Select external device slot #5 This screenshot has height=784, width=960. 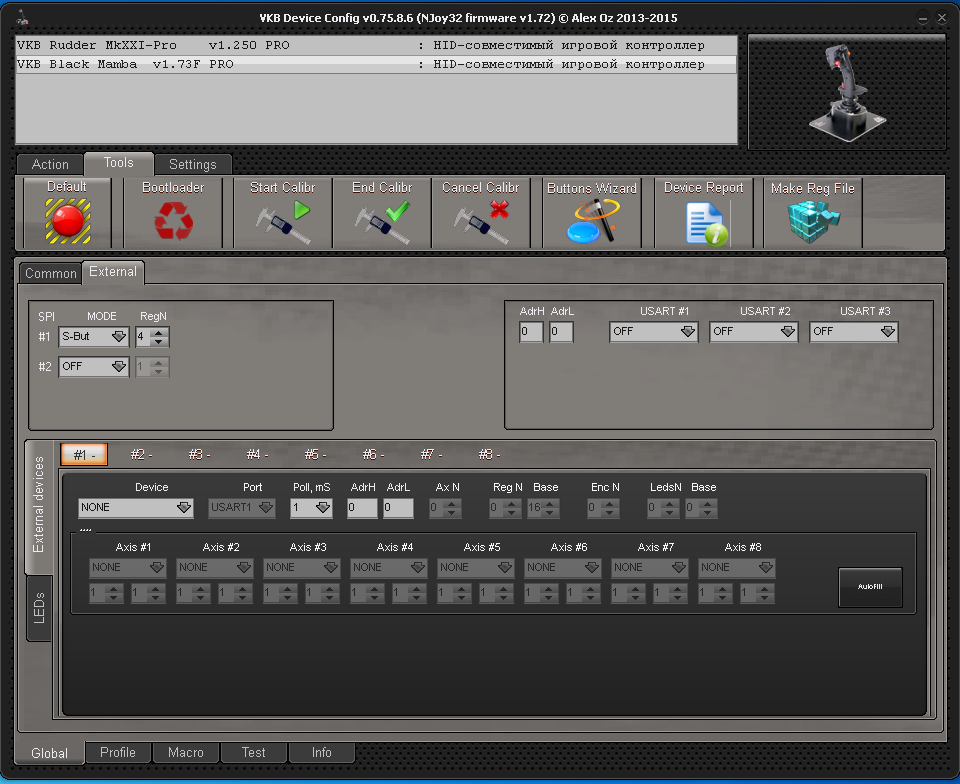315,455
